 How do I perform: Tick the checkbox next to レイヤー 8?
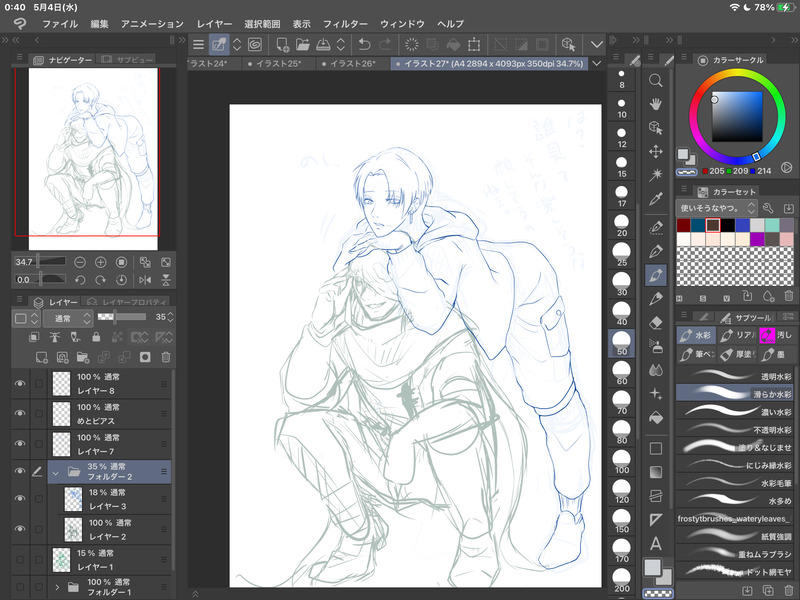pos(39,383)
